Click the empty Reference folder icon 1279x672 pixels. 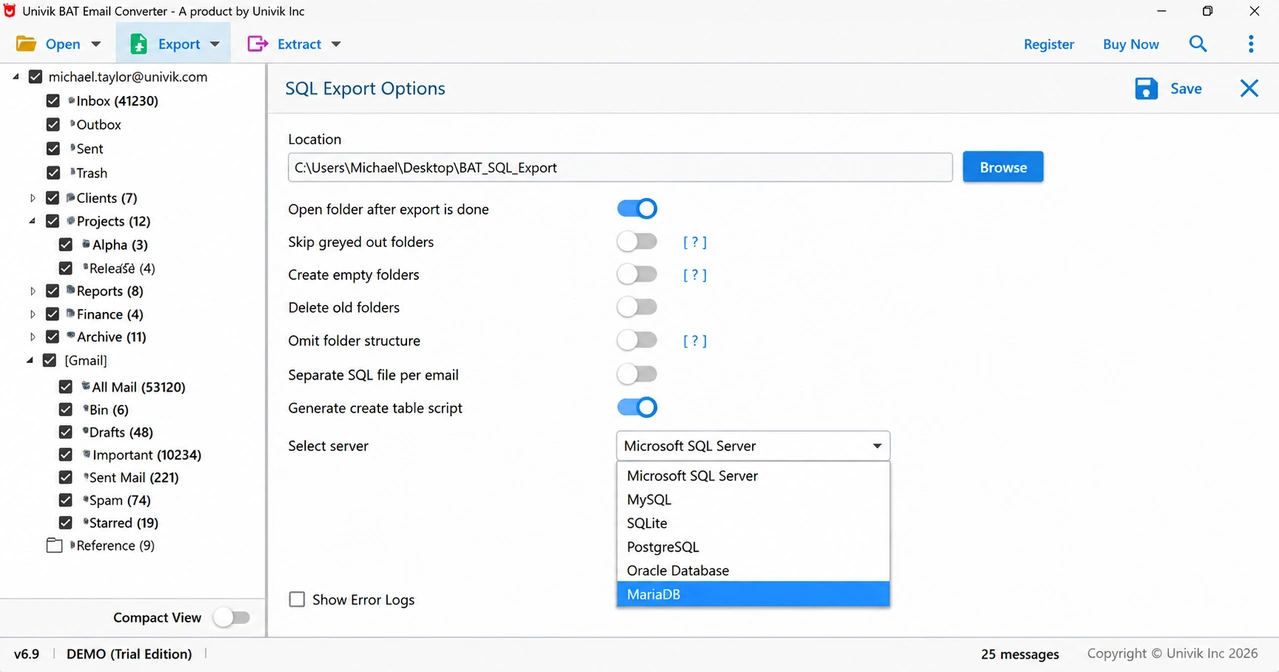pyautogui.click(x=54, y=546)
